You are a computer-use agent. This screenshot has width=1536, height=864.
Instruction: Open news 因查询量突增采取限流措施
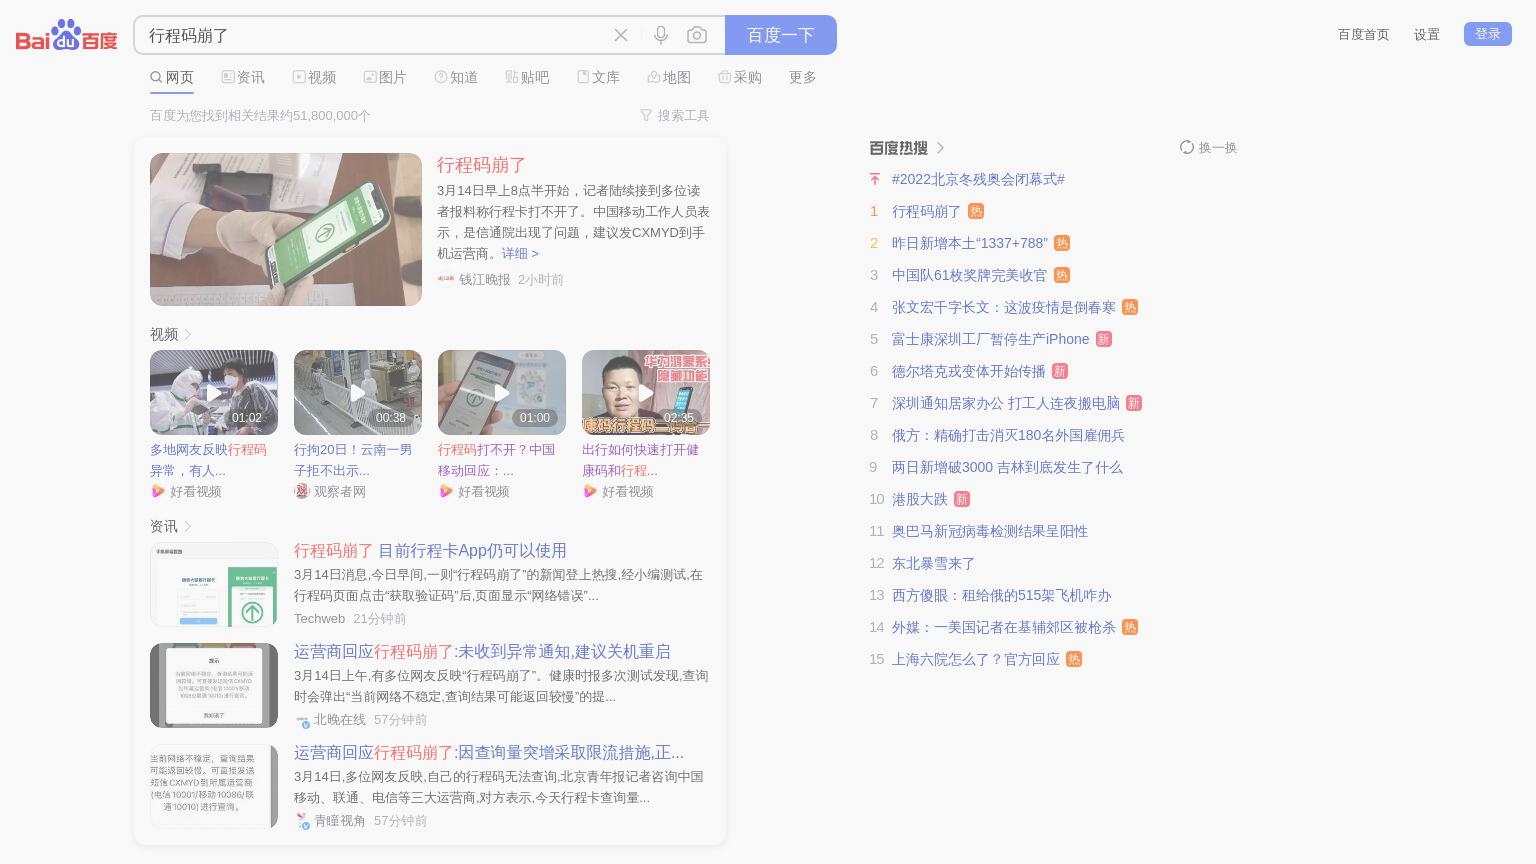489,752
